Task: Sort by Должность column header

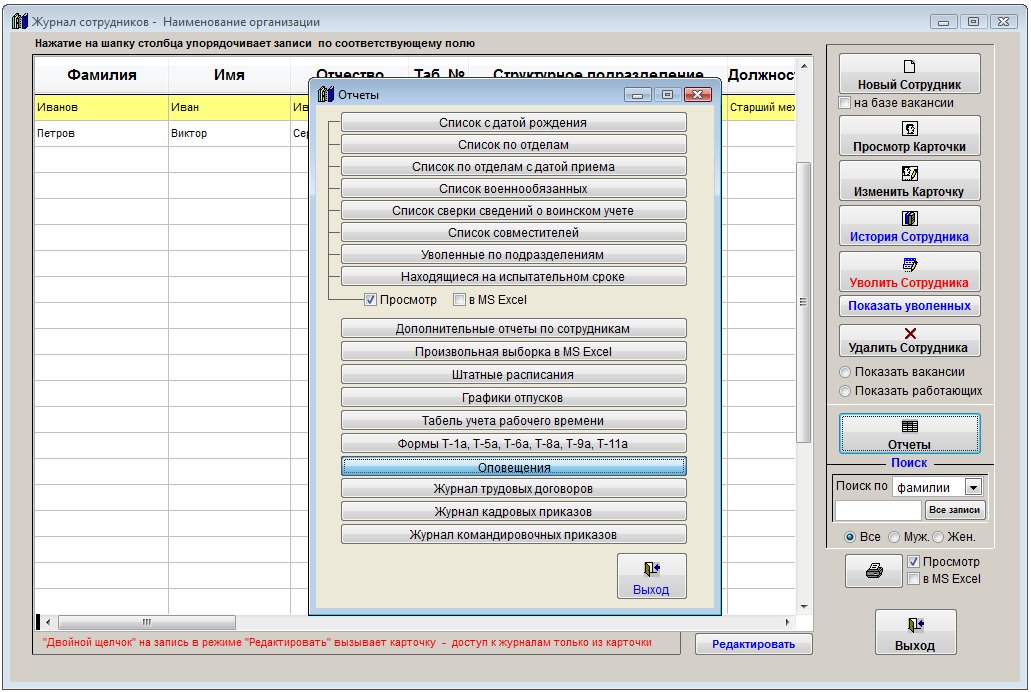Action: [x=759, y=75]
